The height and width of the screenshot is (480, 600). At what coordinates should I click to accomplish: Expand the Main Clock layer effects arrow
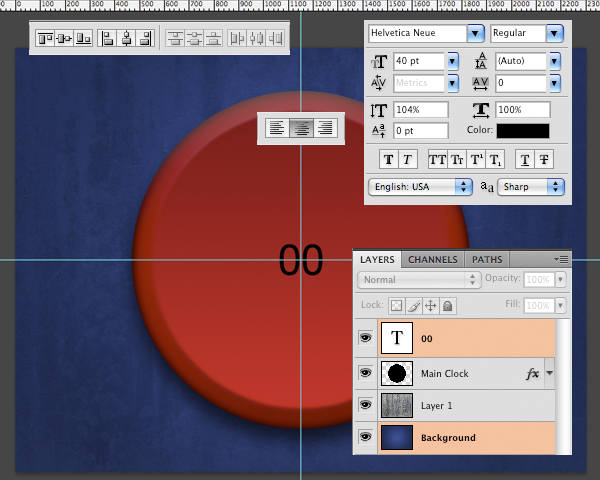pyautogui.click(x=549, y=373)
